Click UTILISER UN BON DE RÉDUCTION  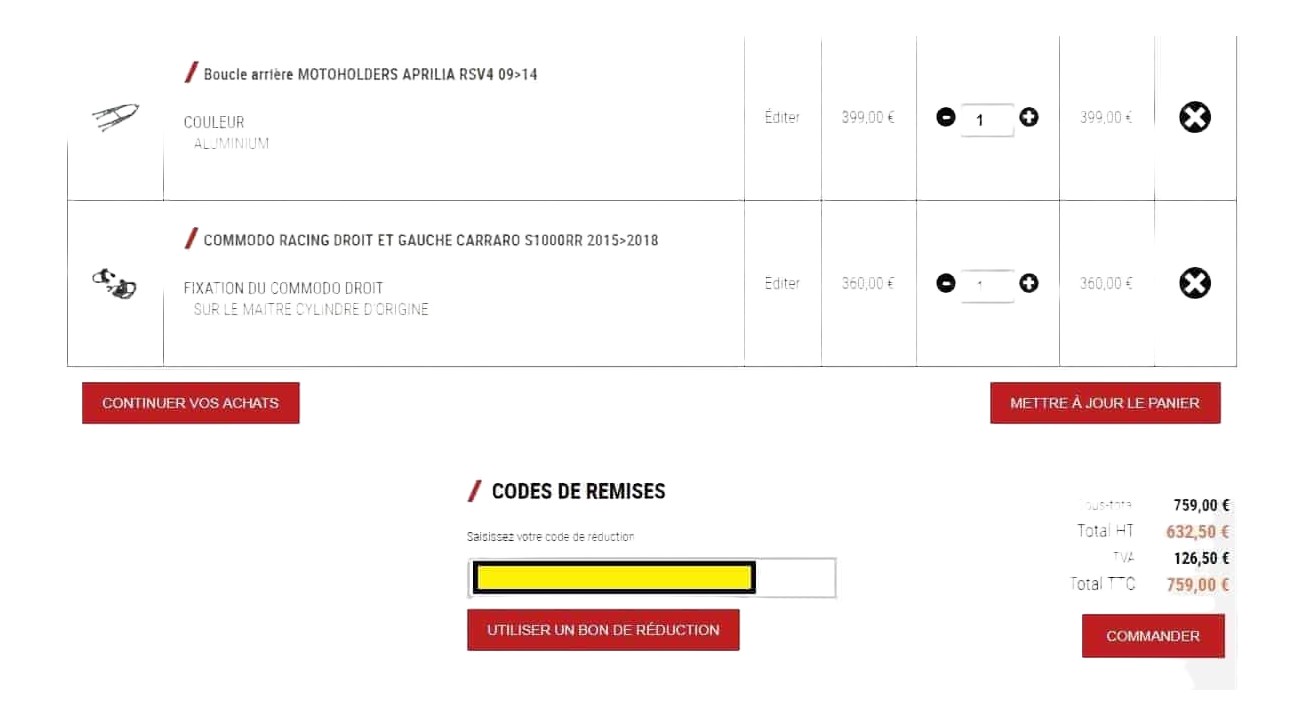pyautogui.click(x=603, y=630)
